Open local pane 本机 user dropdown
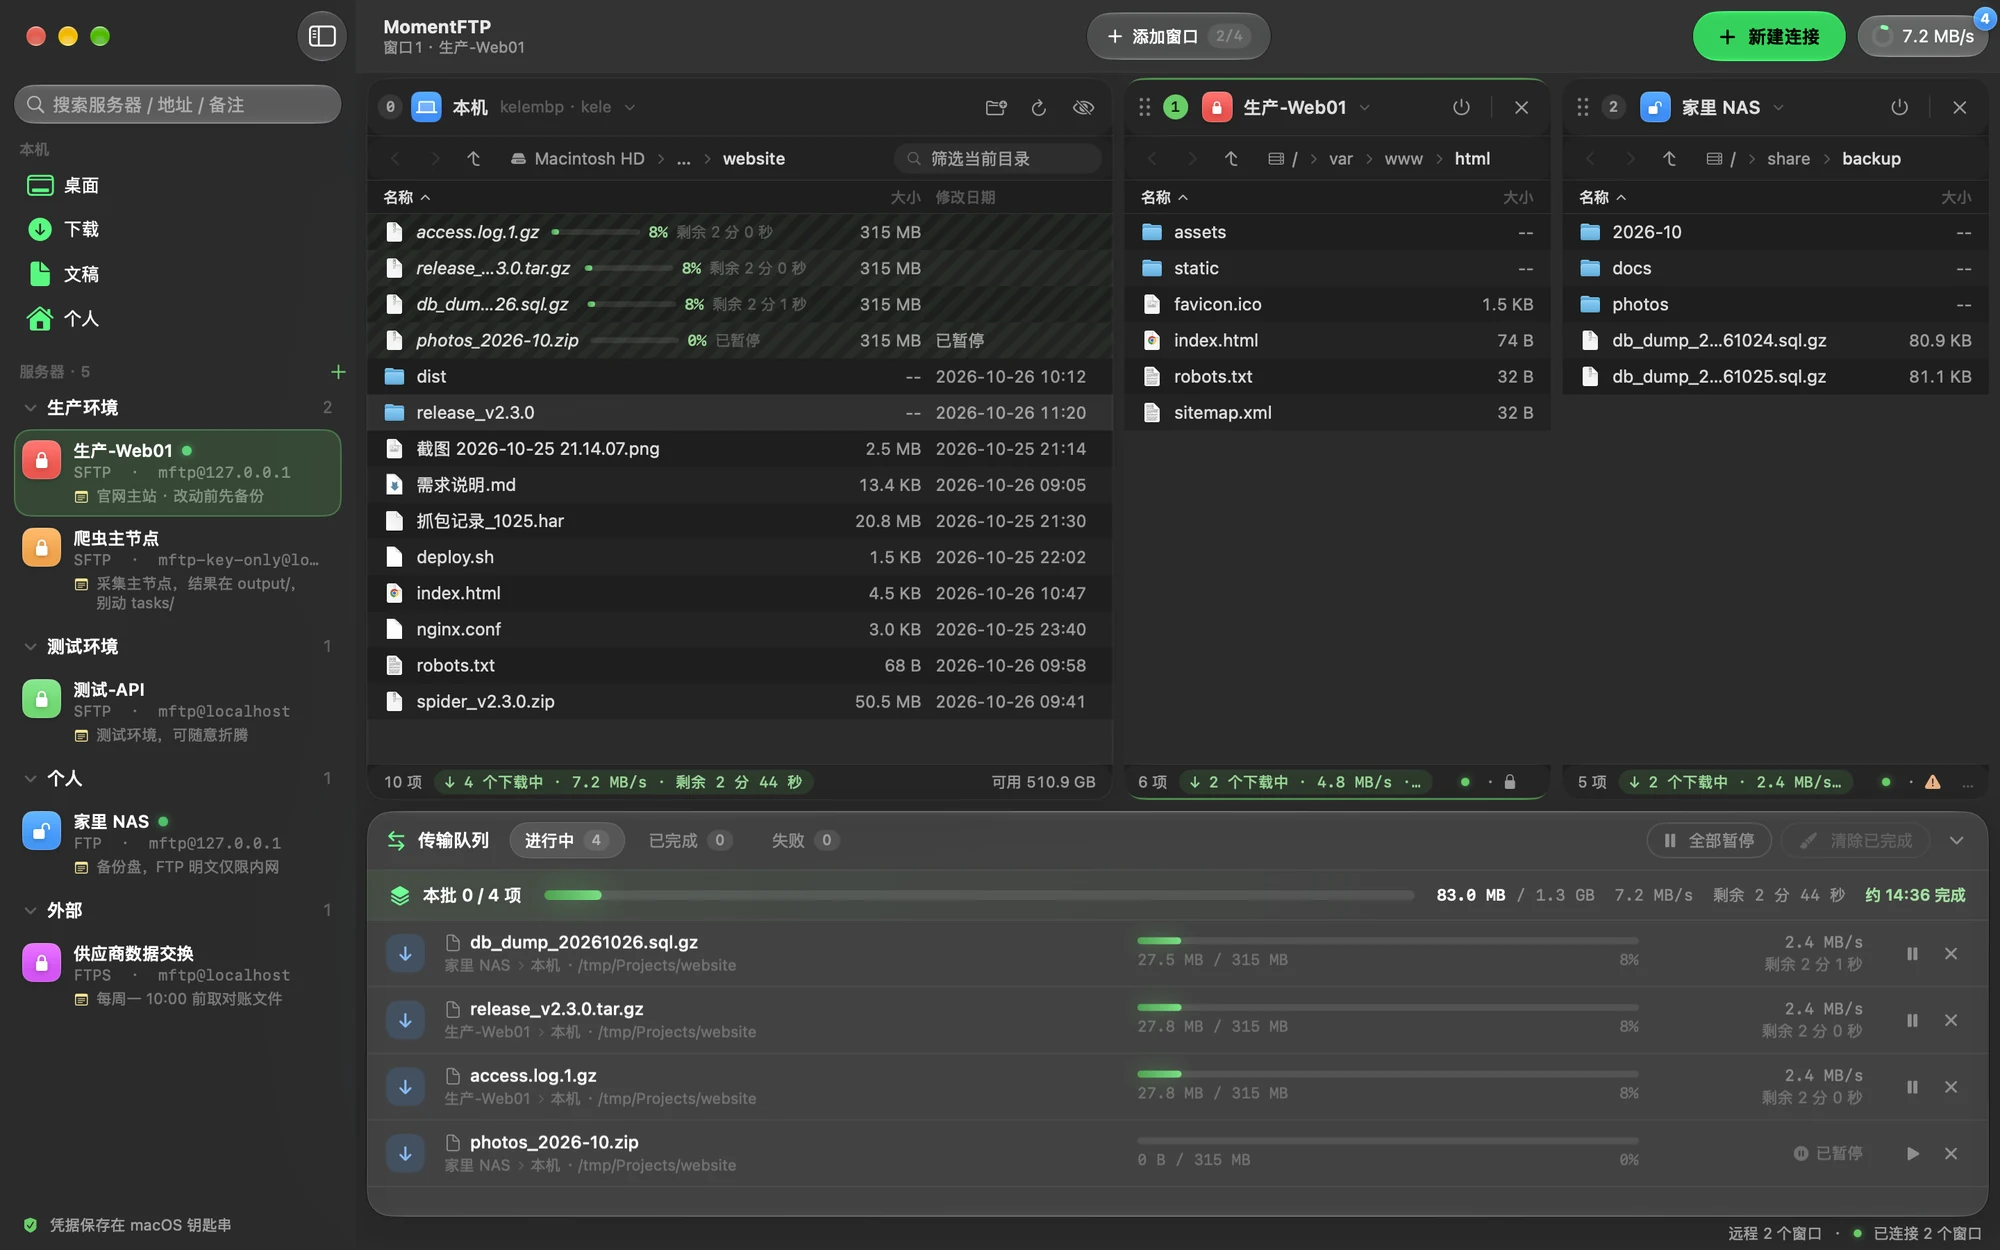Screen dimensions: 2000x1250 [x=630, y=107]
